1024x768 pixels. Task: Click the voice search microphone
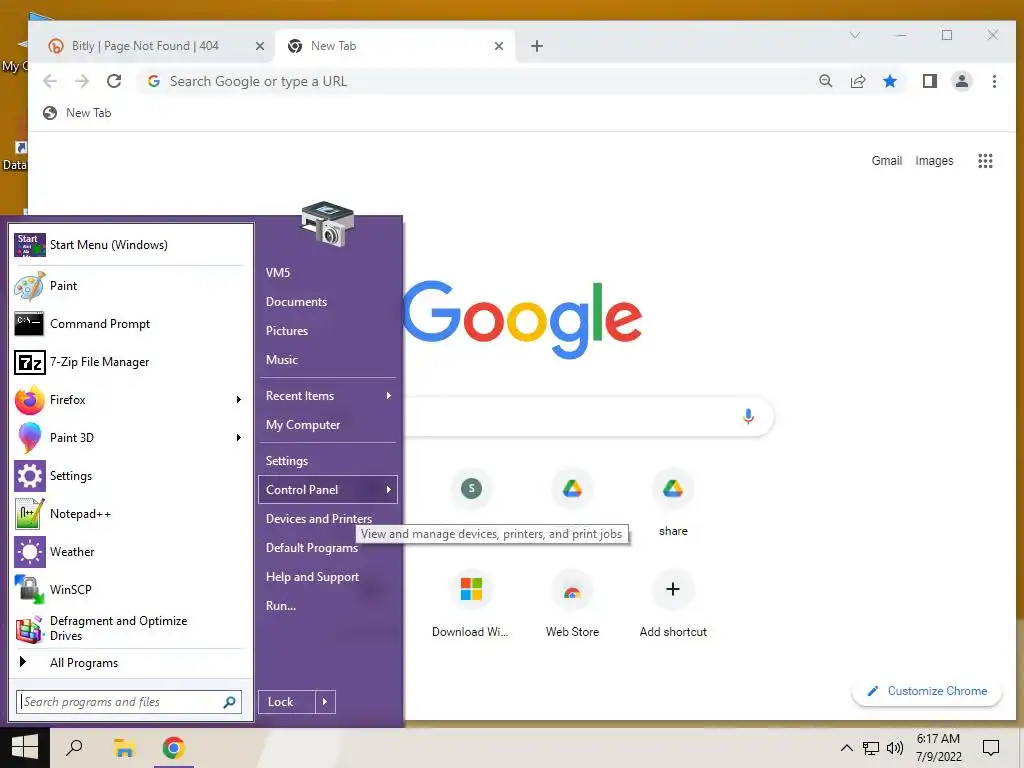(x=748, y=416)
